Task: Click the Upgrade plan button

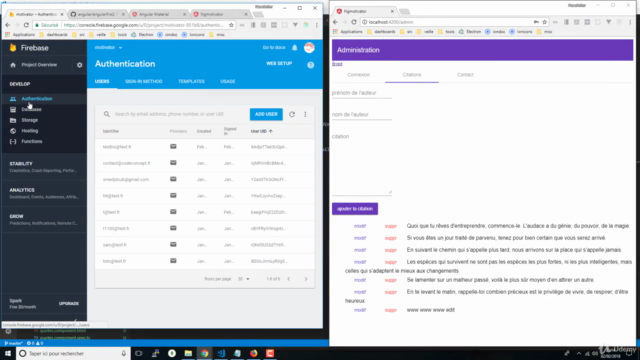Action: point(69,304)
